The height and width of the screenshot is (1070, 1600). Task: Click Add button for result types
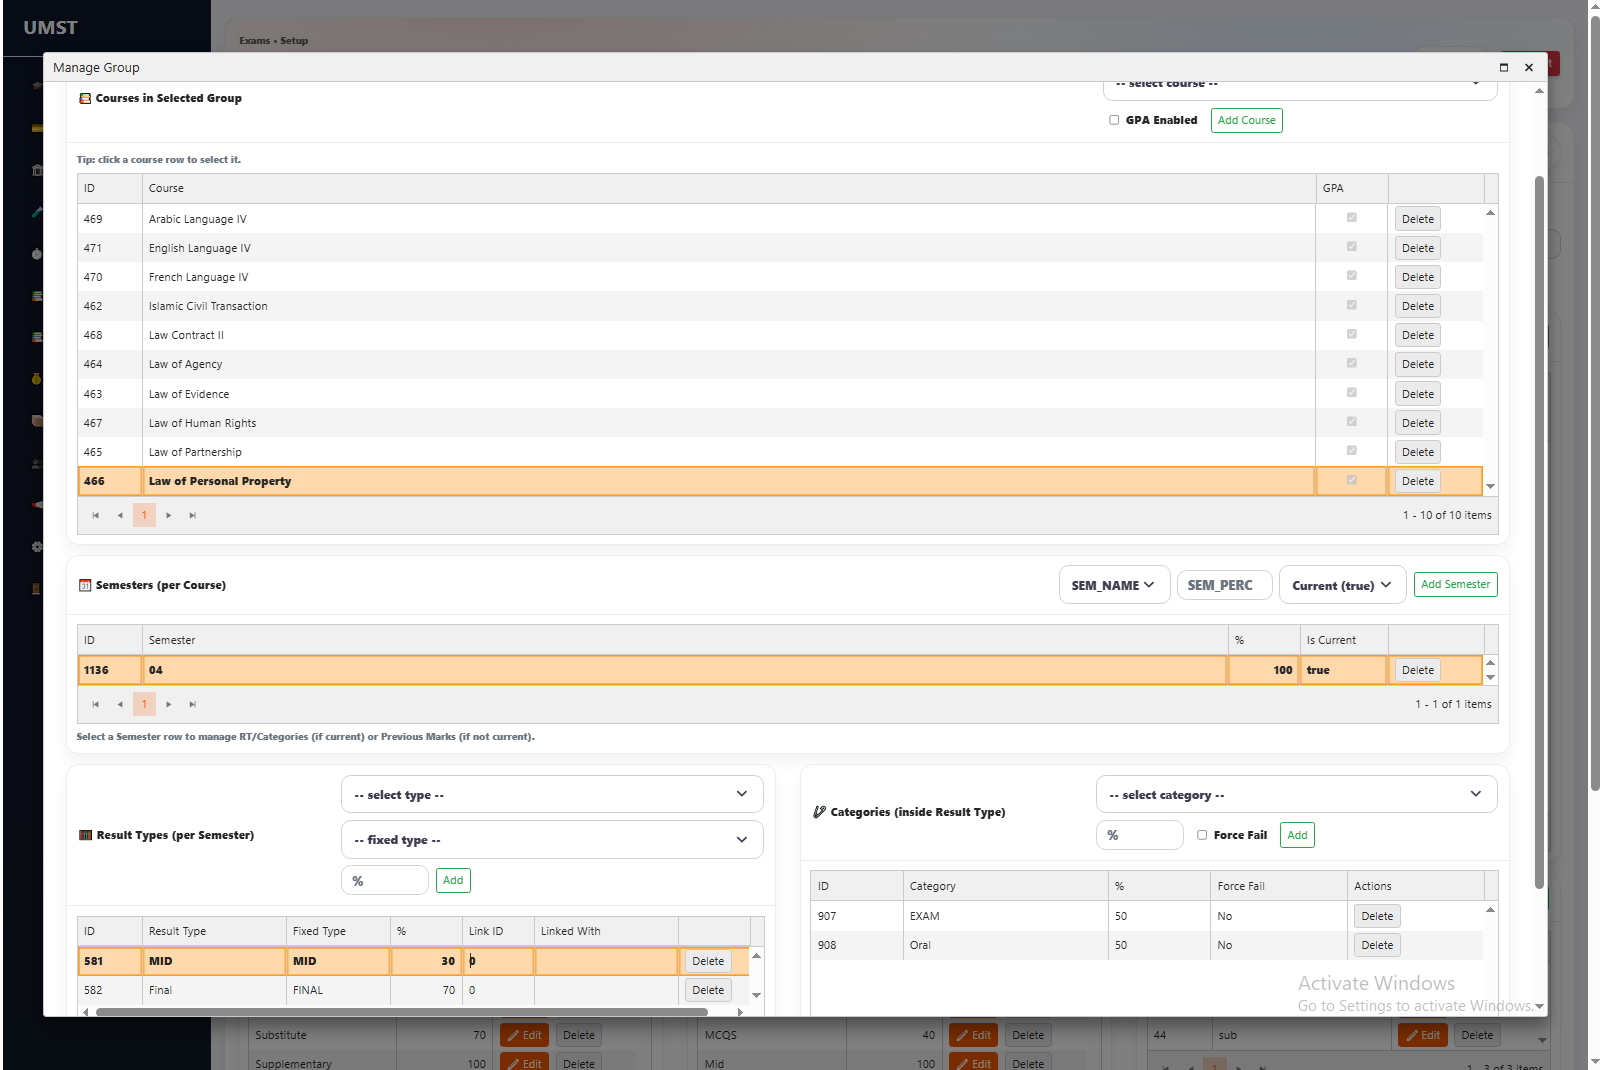point(453,880)
